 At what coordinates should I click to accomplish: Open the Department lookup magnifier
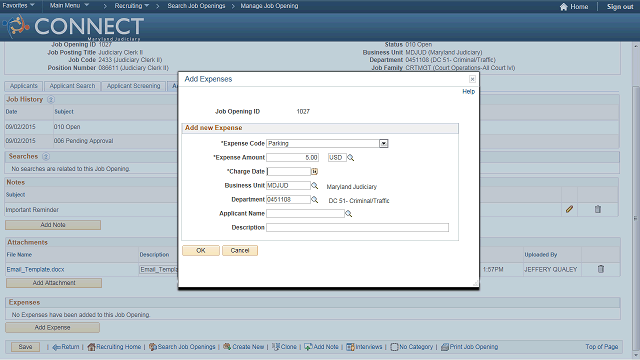click(314, 199)
